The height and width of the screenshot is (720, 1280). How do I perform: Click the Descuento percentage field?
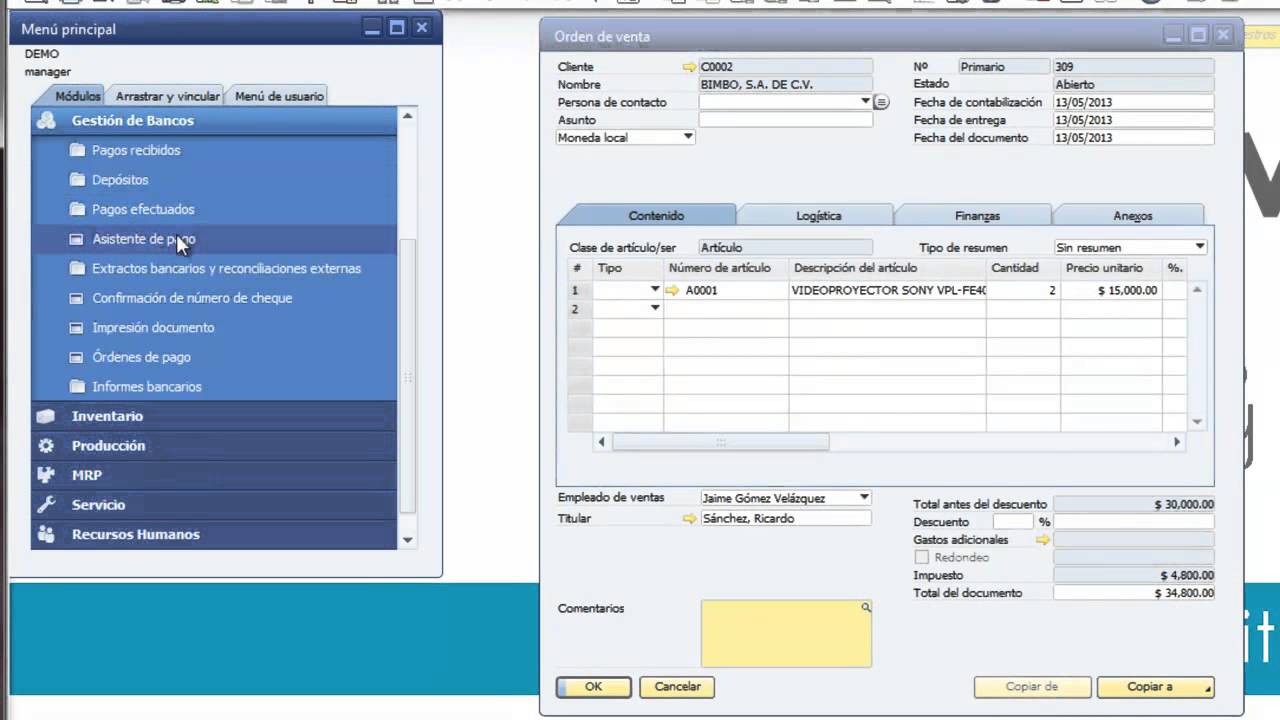[1013, 522]
